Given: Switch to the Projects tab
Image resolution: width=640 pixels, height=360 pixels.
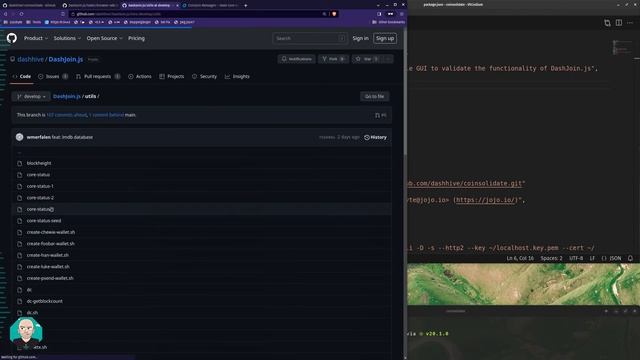Looking at the screenshot, I should coord(171,76).
